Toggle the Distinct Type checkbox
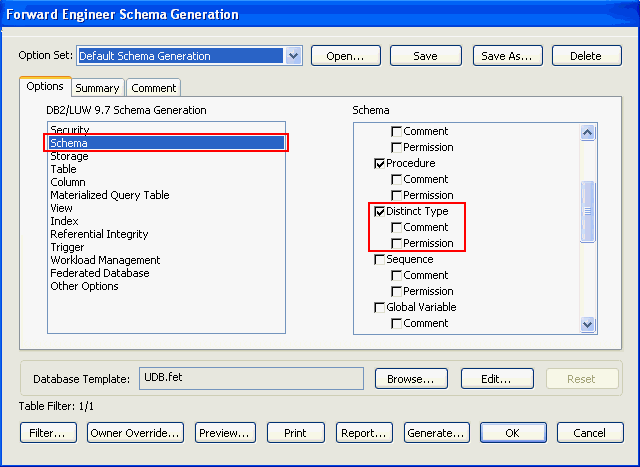The height and width of the screenshot is (467, 640). (380, 212)
